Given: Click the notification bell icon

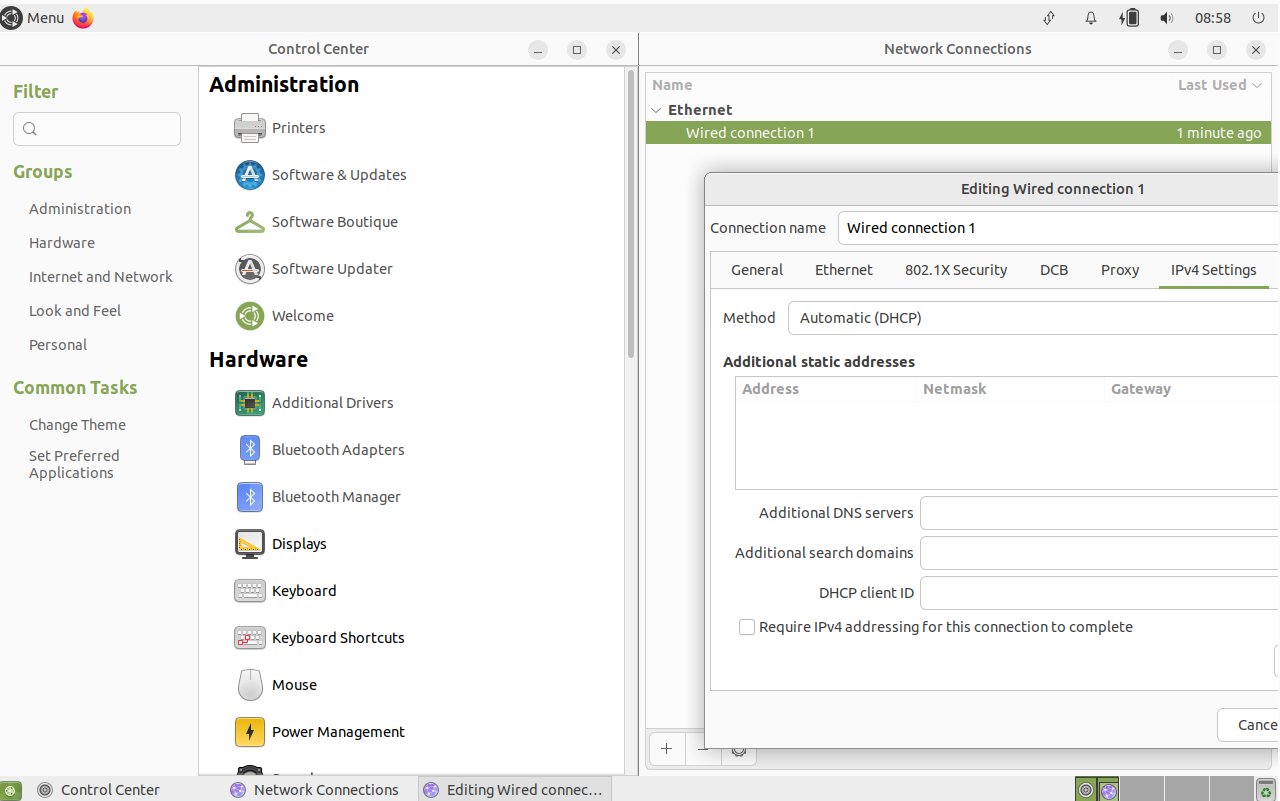Looking at the screenshot, I should pyautogui.click(x=1091, y=18).
